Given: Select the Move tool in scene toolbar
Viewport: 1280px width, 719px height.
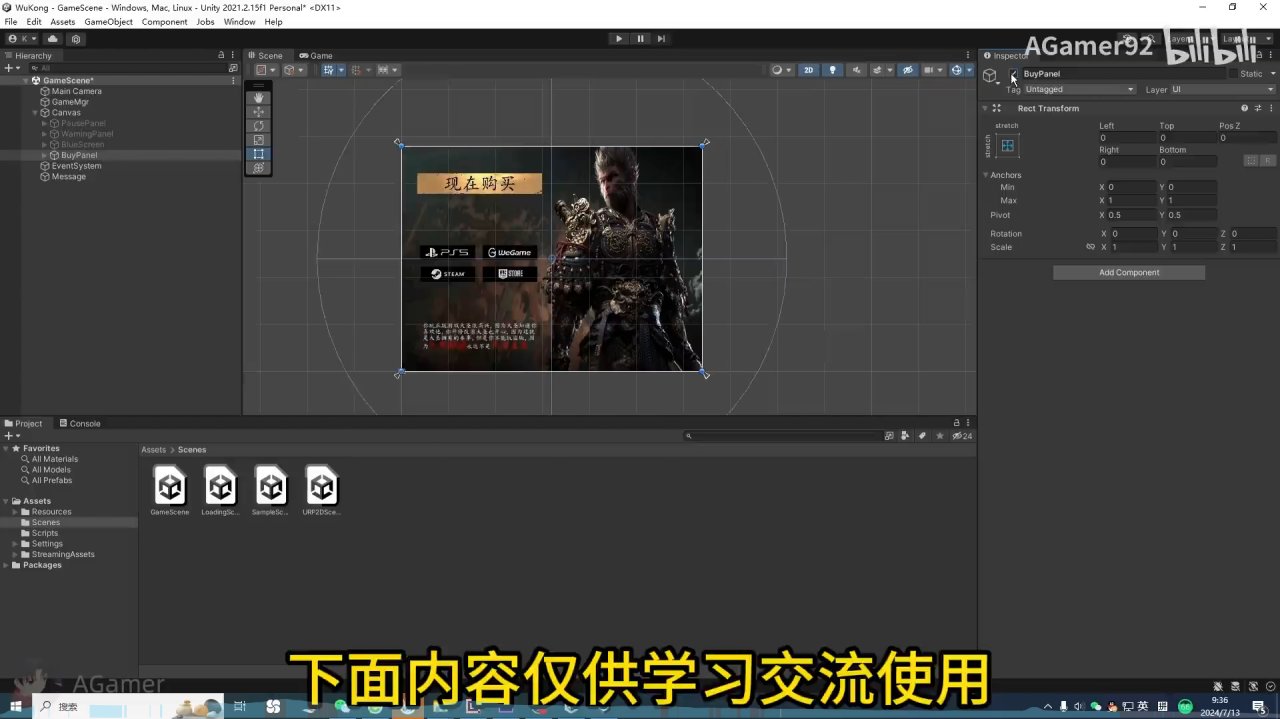Looking at the screenshot, I should click(259, 112).
